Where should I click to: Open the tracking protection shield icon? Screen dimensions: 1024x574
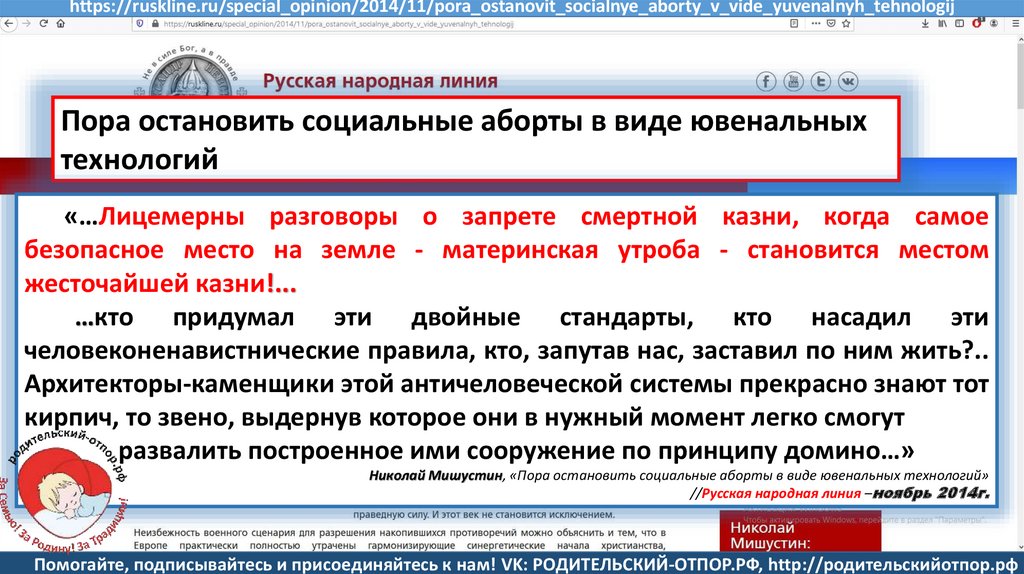(140, 24)
